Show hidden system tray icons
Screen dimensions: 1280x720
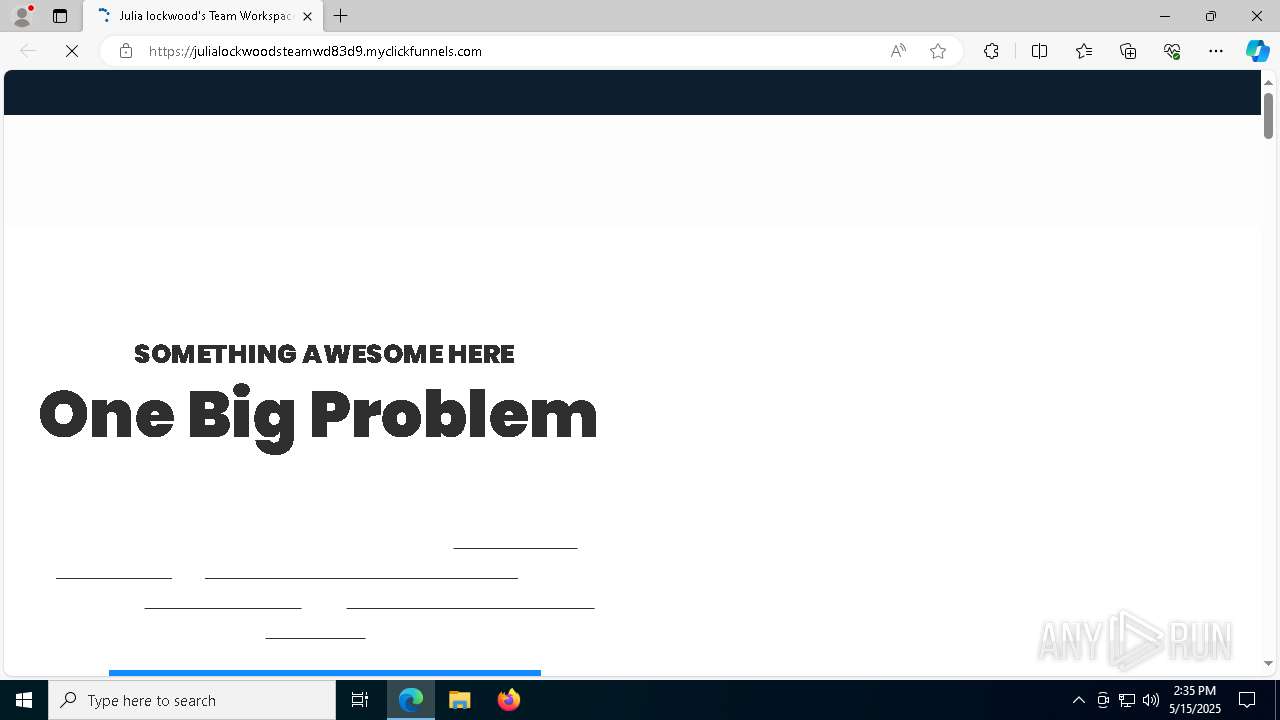[x=1079, y=700]
